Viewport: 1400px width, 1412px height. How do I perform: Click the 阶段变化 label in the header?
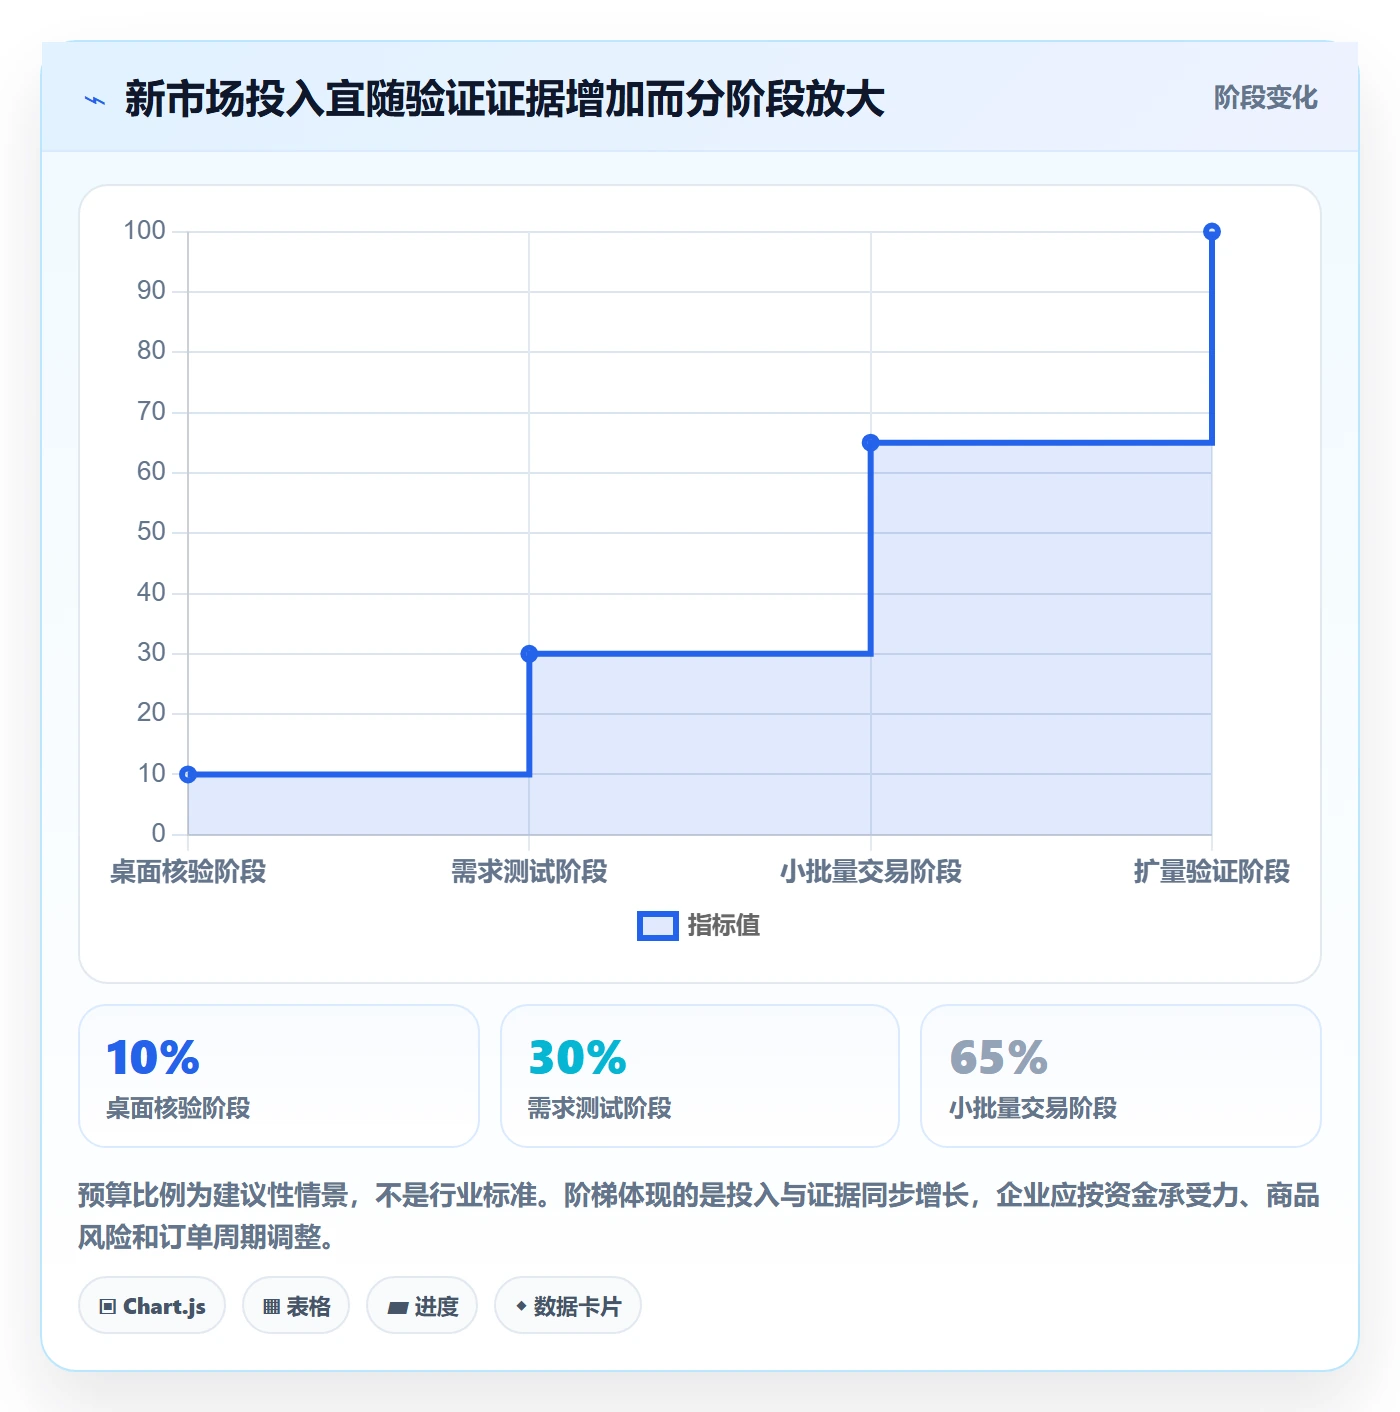[1265, 98]
